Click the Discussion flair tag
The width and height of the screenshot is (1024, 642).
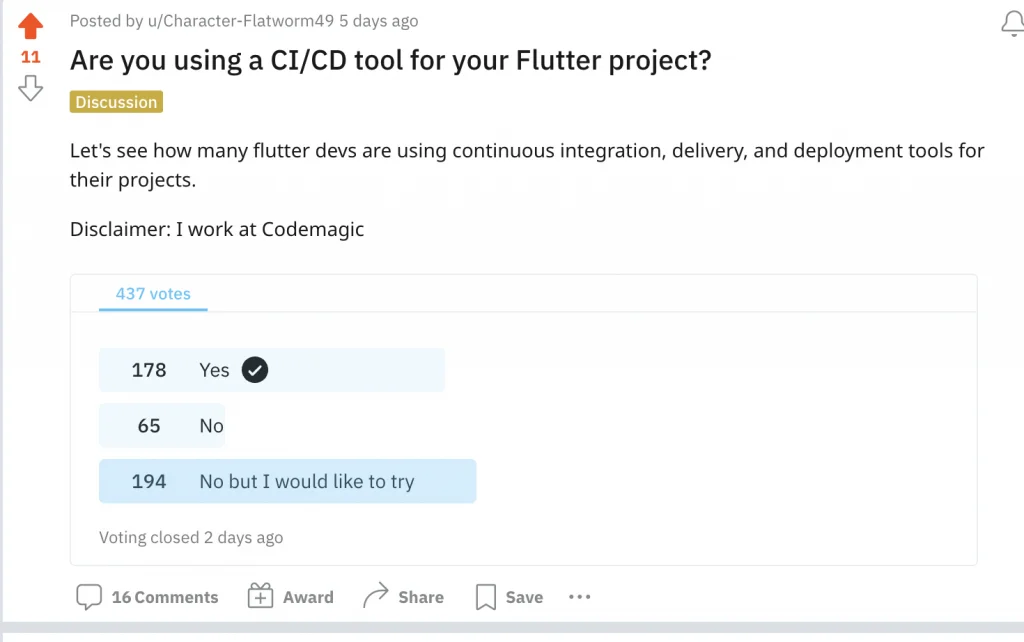coord(116,102)
